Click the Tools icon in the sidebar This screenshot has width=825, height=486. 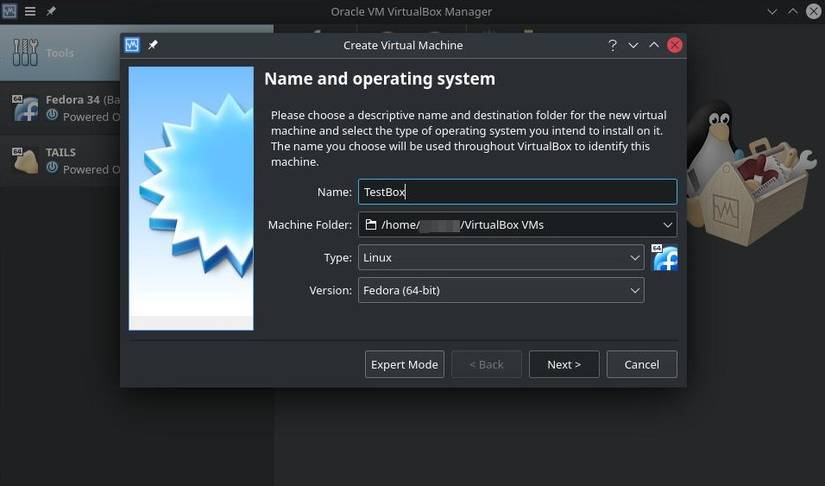(25, 52)
